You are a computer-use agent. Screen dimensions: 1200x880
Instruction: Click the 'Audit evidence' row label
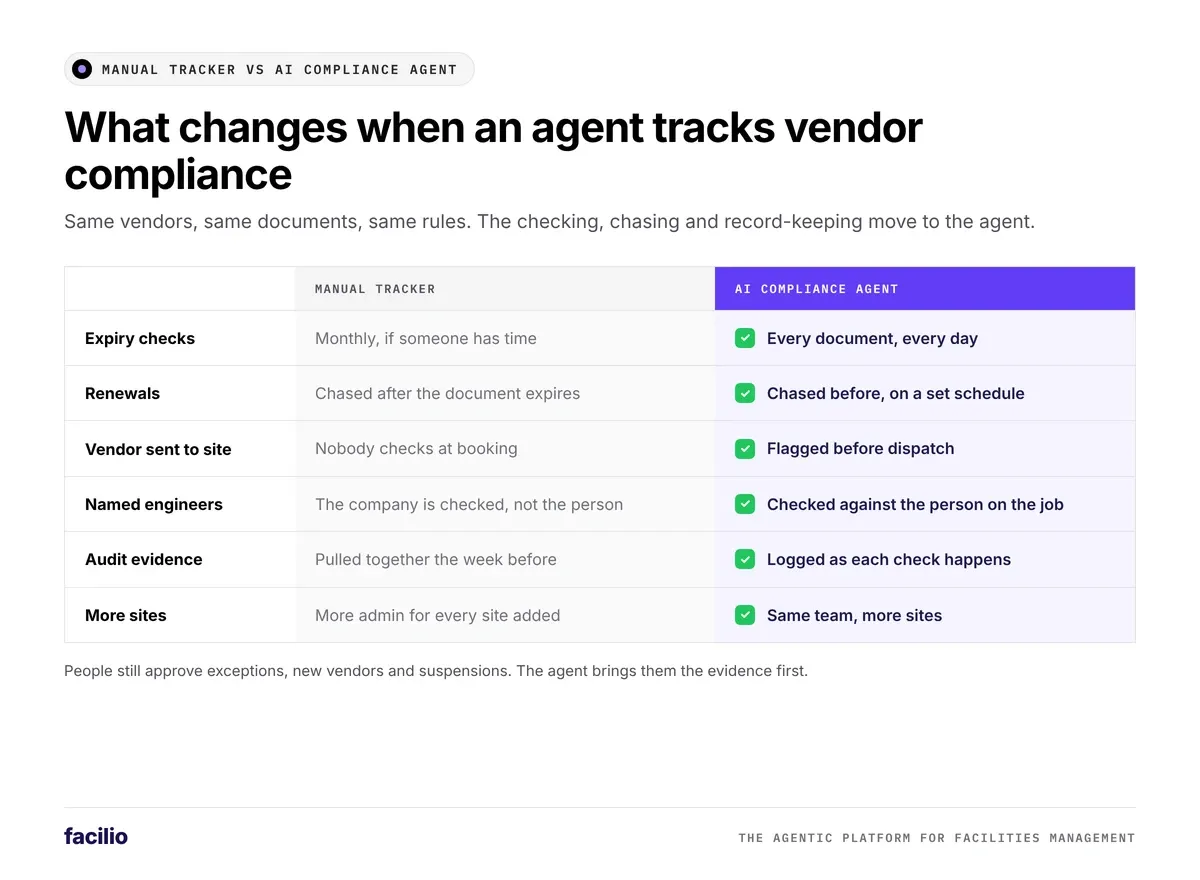(144, 560)
